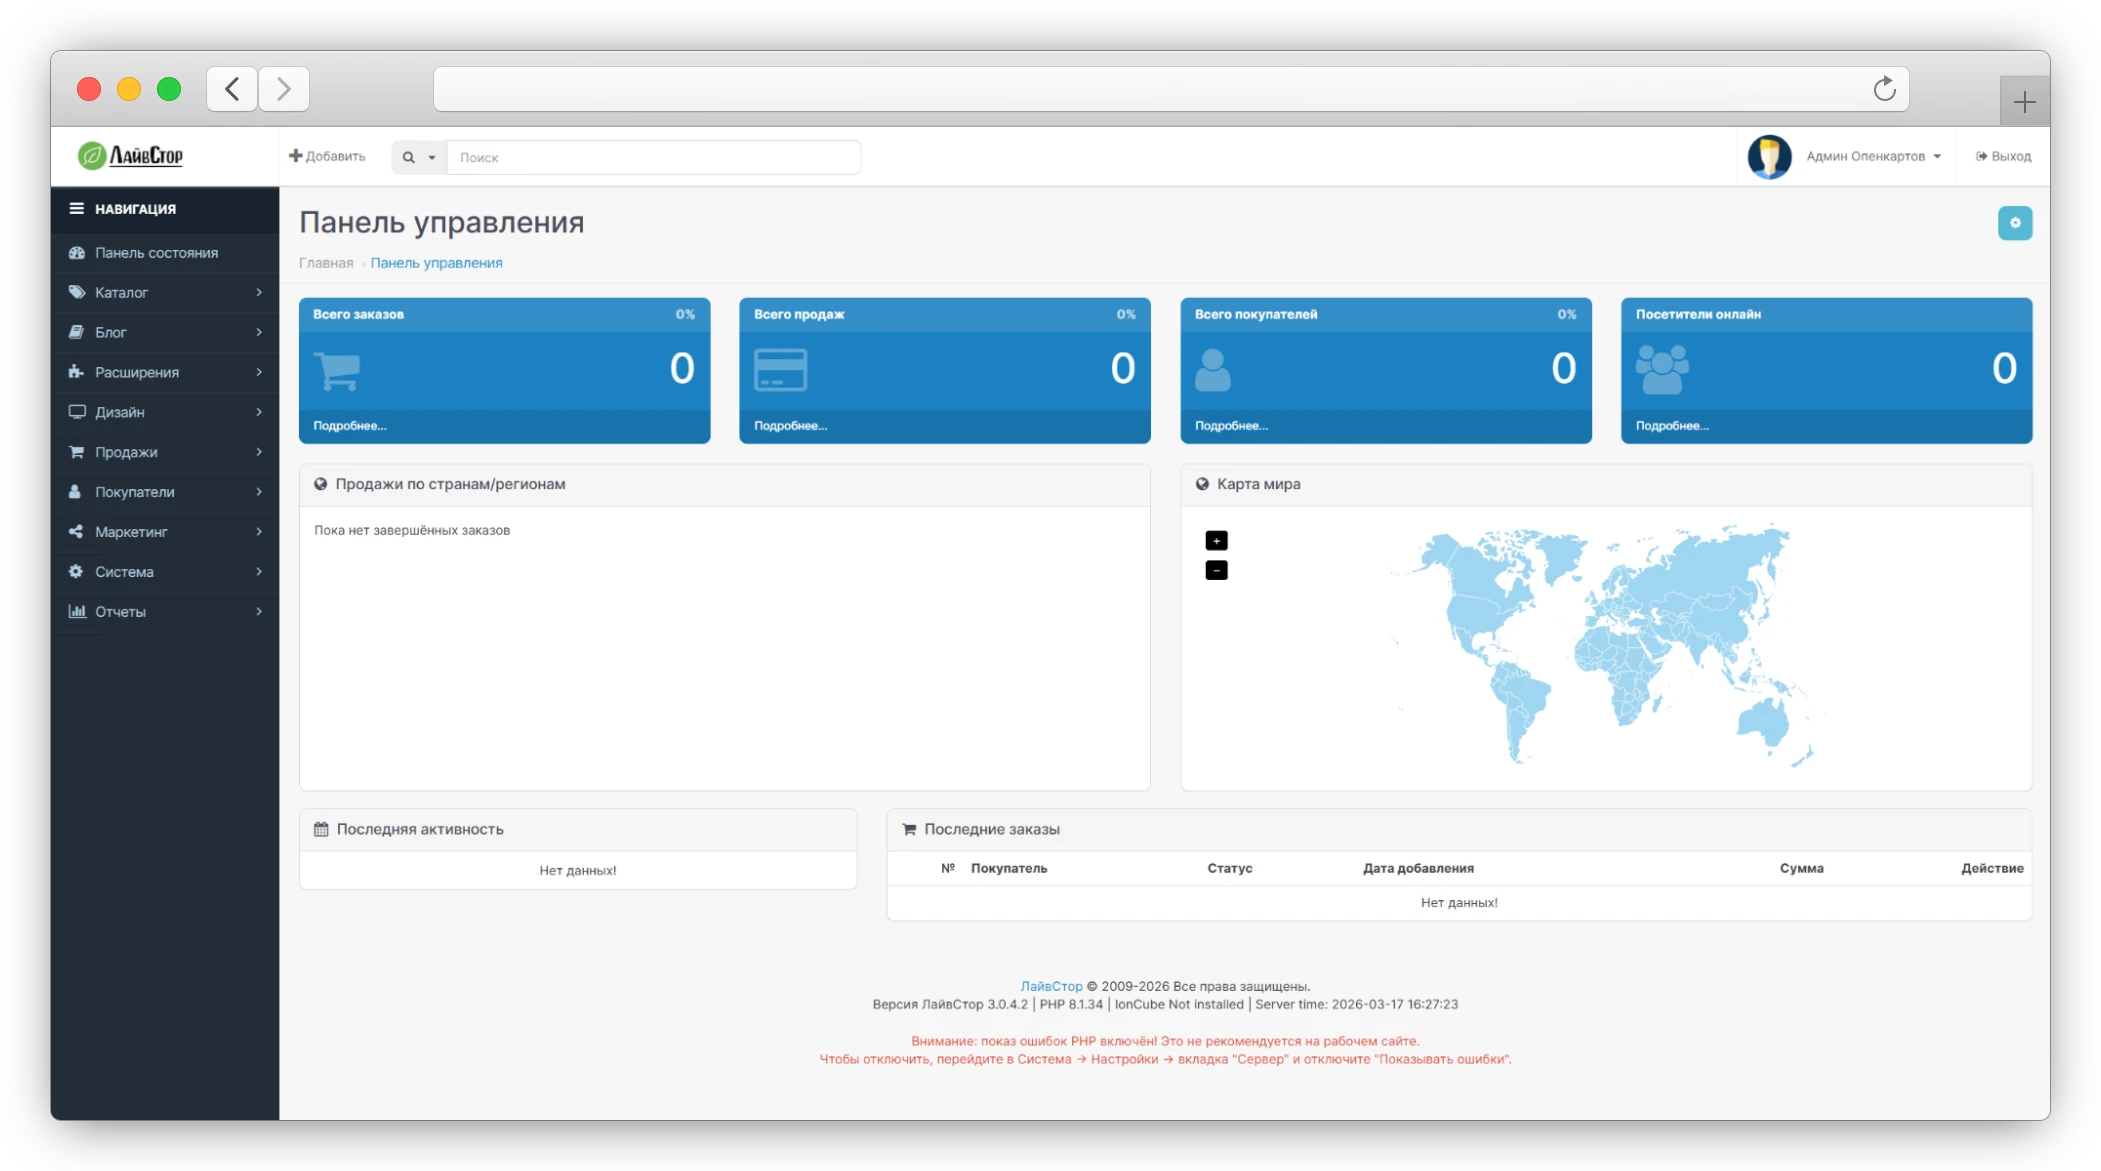Open Подробнее under Посетители онлайн
This screenshot has width=2101, height=1171.
(x=1673, y=426)
